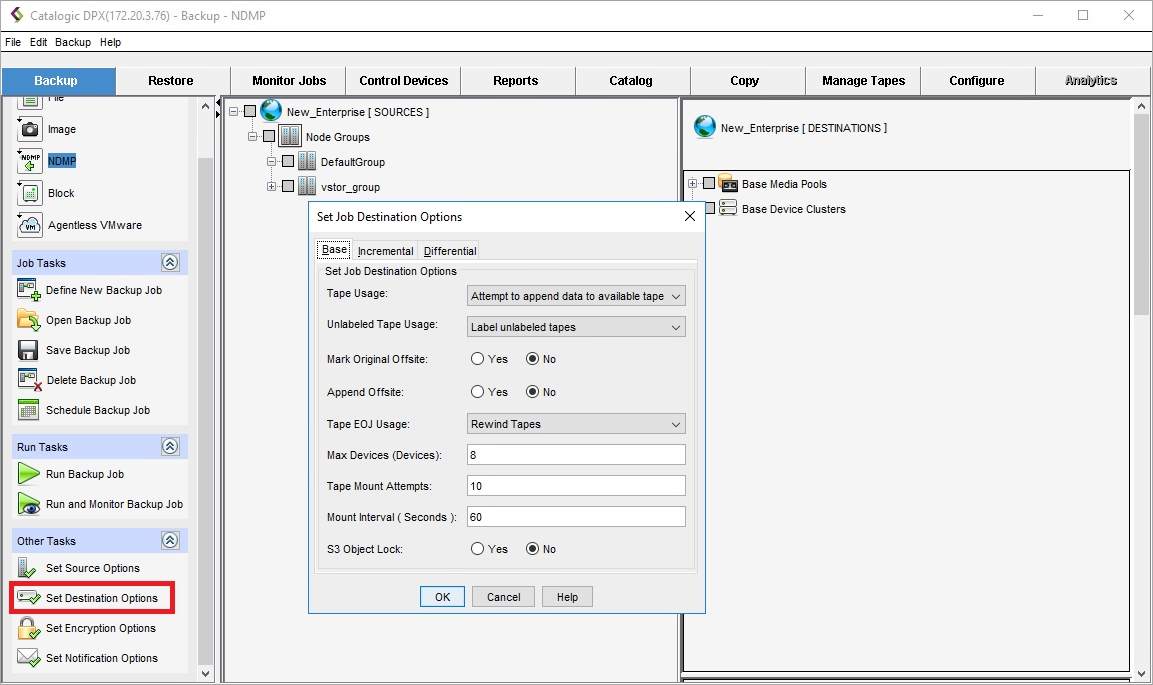Image resolution: width=1153 pixels, height=685 pixels.
Task: Click the left task panel vertical scrollbar
Action: click(x=206, y=400)
